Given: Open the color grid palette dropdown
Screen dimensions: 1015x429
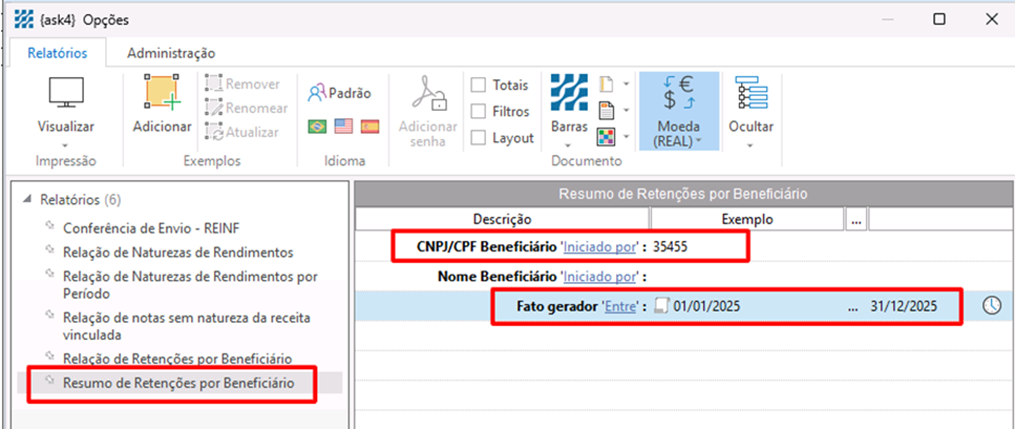Looking at the screenshot, I should 613,135.
